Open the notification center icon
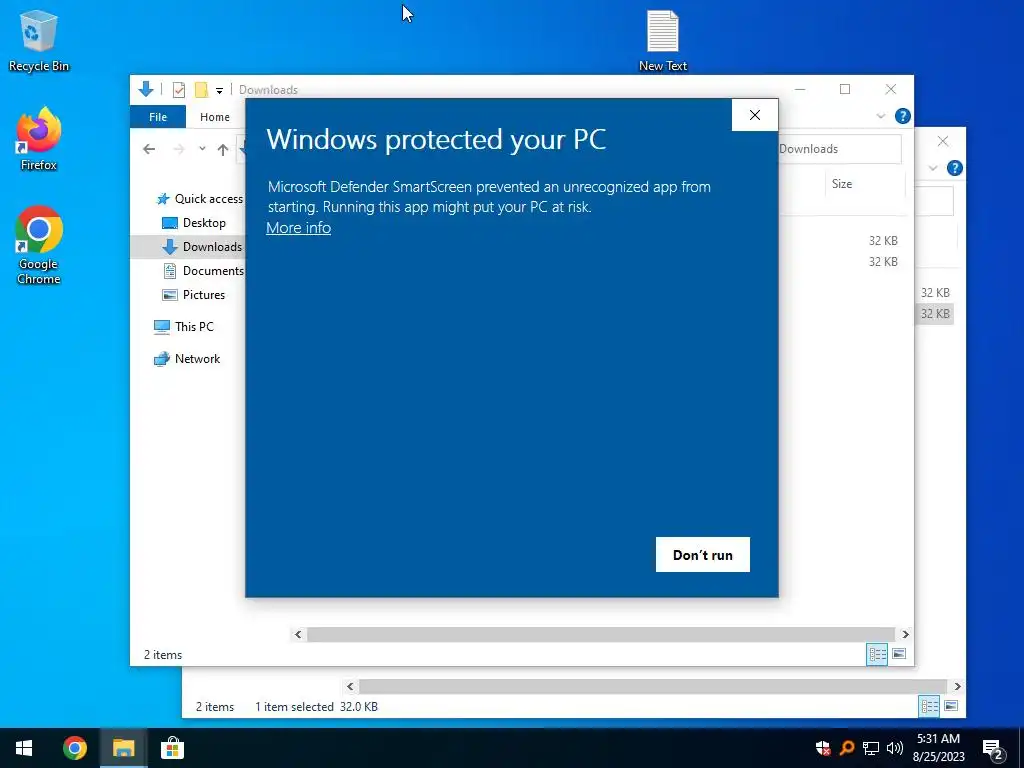Viewport: 1024px width, 768px height. 993,749
